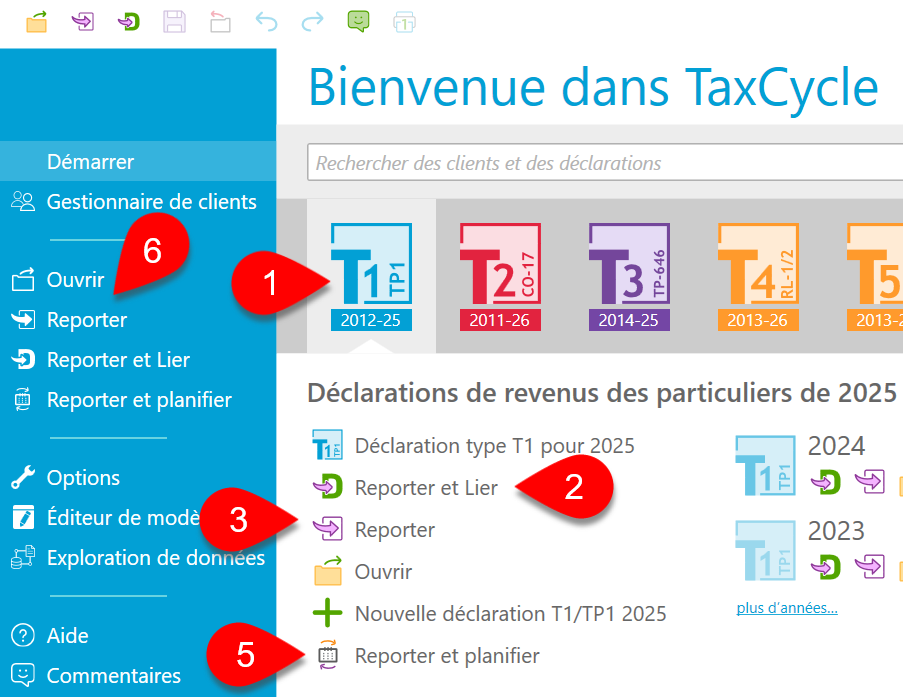Screen dimensions: 903x697
Task: Click the client and return search field
Action: (605, 163)
